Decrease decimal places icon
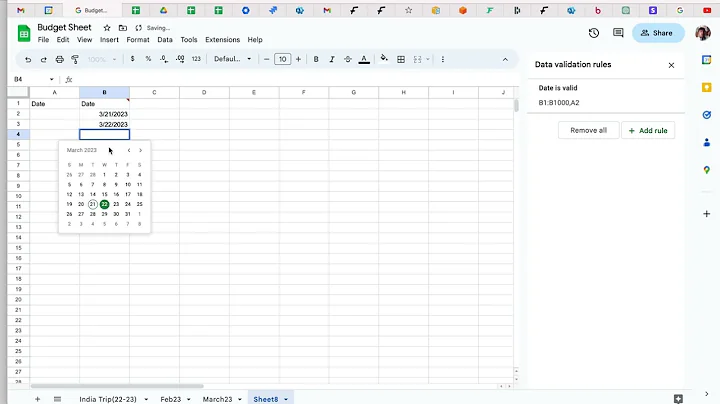720x404 pixels. point(164,59)
